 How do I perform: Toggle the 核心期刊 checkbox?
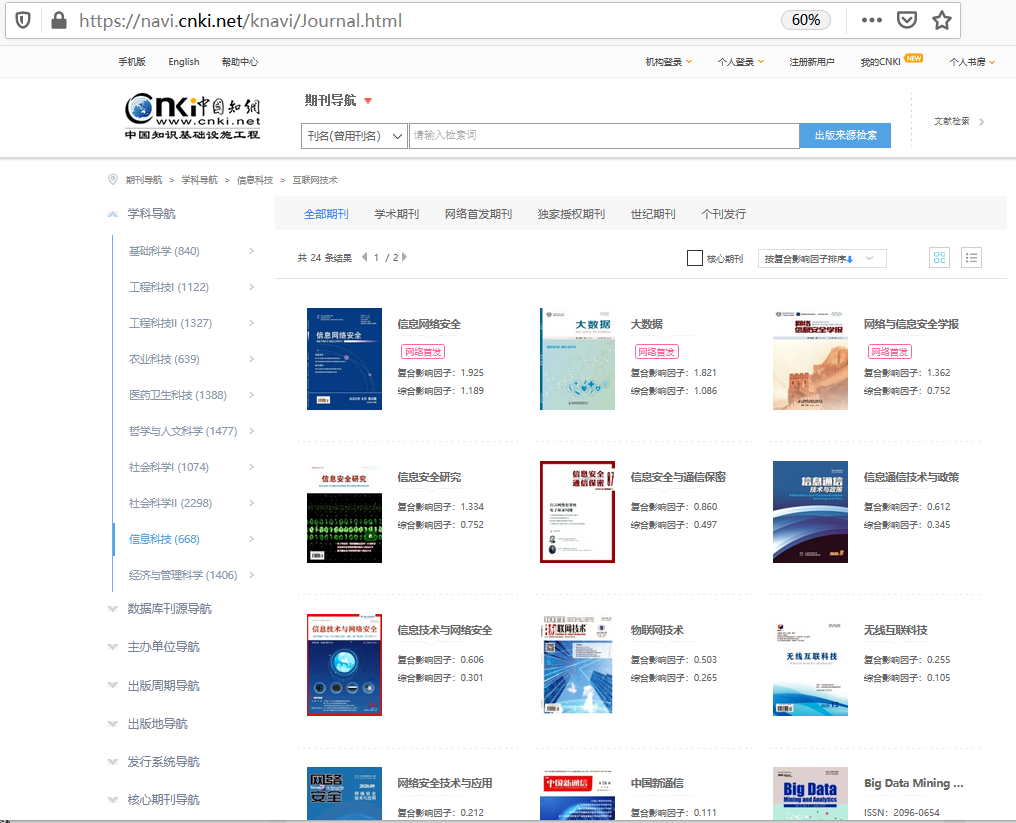(695, 258)
